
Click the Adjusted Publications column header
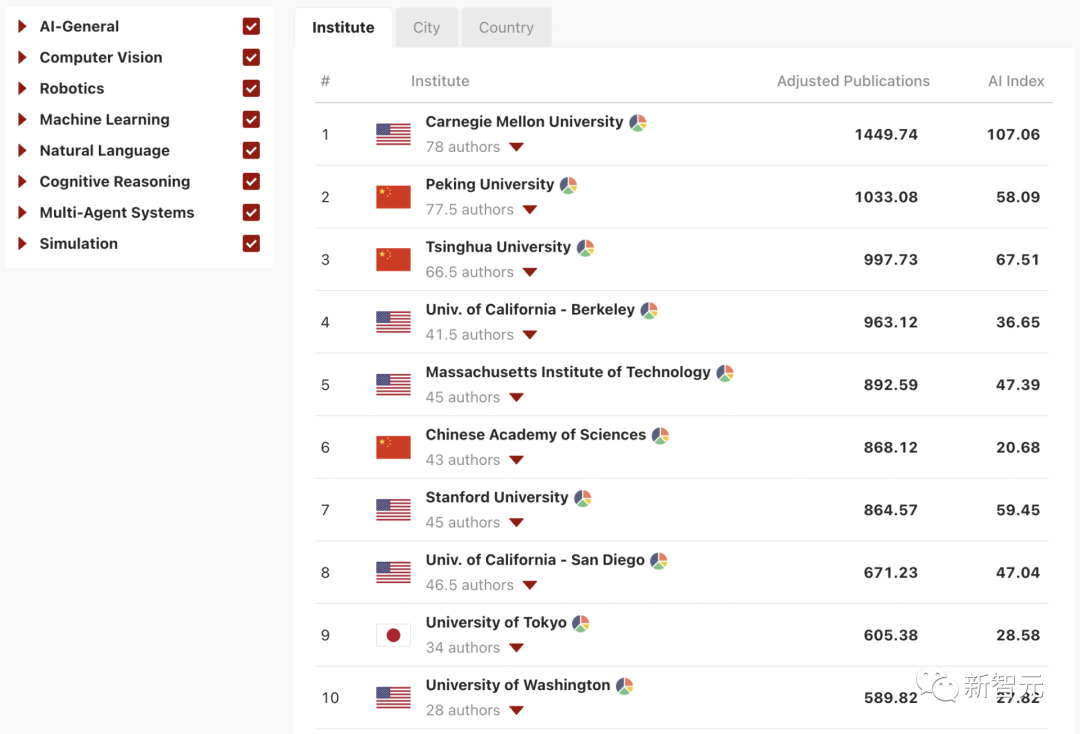click(853, 82)
